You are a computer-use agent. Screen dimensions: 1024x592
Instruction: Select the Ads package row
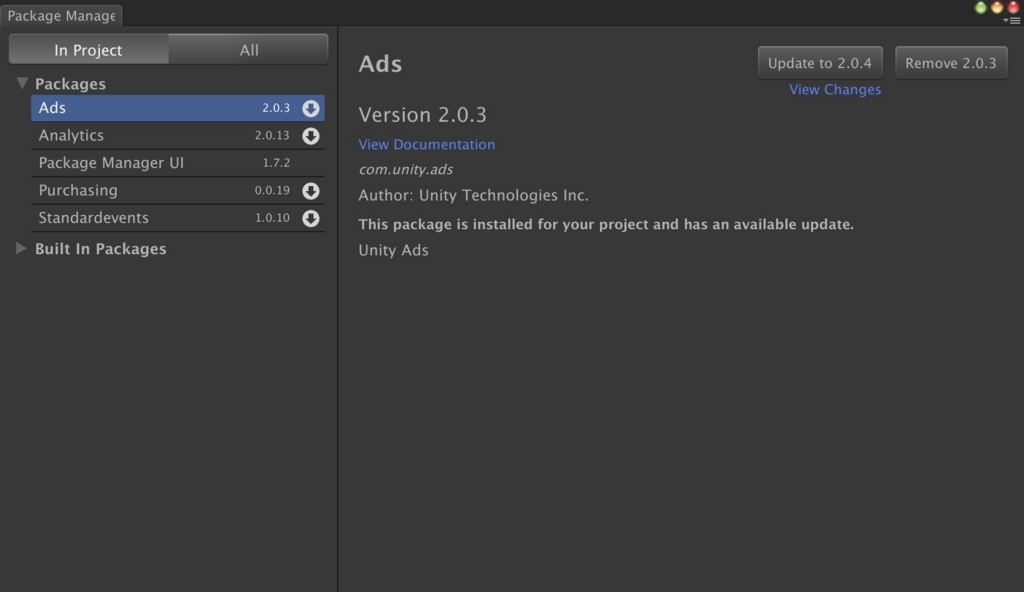(178, 108)
